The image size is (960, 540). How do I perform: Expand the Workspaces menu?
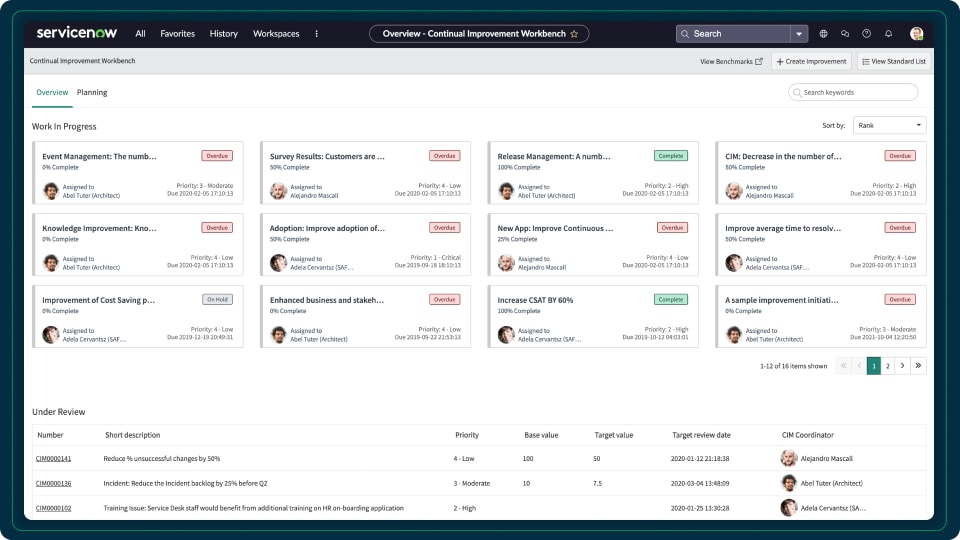(276, 33)
